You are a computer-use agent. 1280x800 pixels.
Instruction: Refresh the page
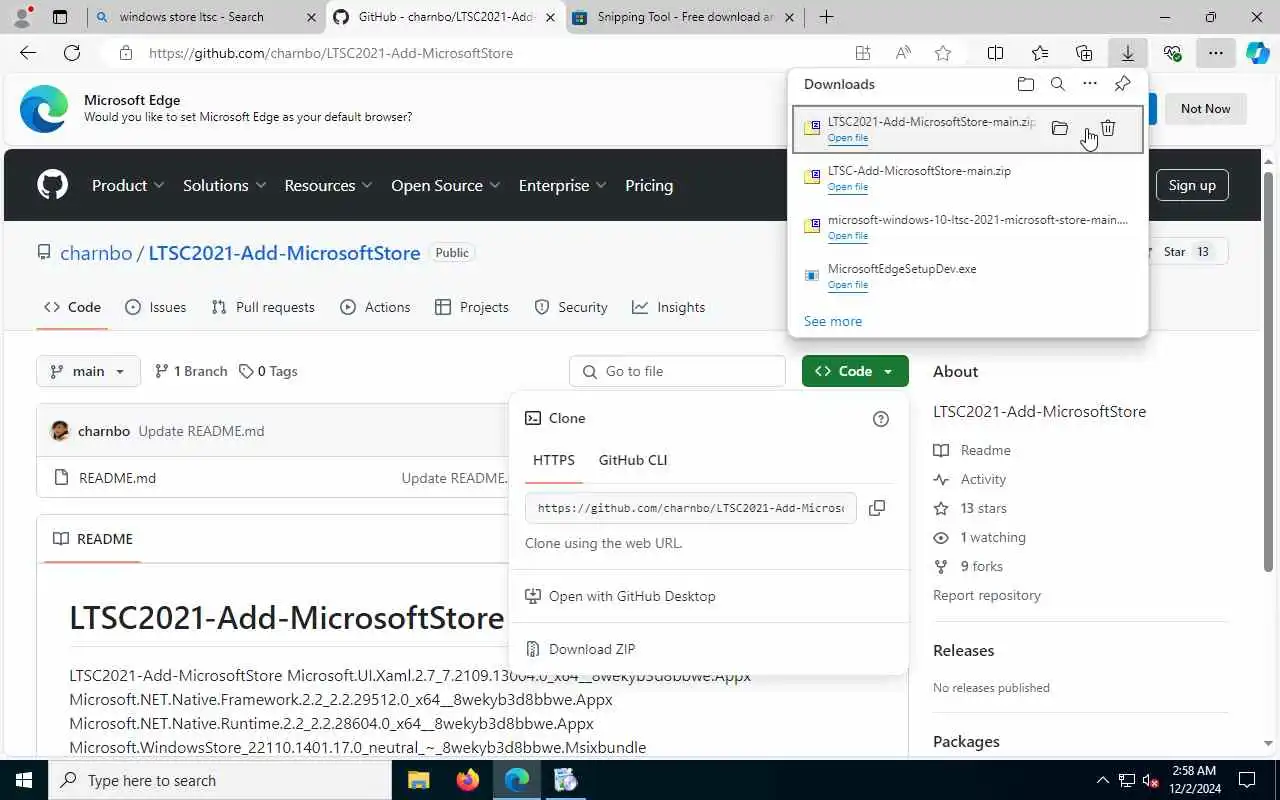[x=72, y=53]
